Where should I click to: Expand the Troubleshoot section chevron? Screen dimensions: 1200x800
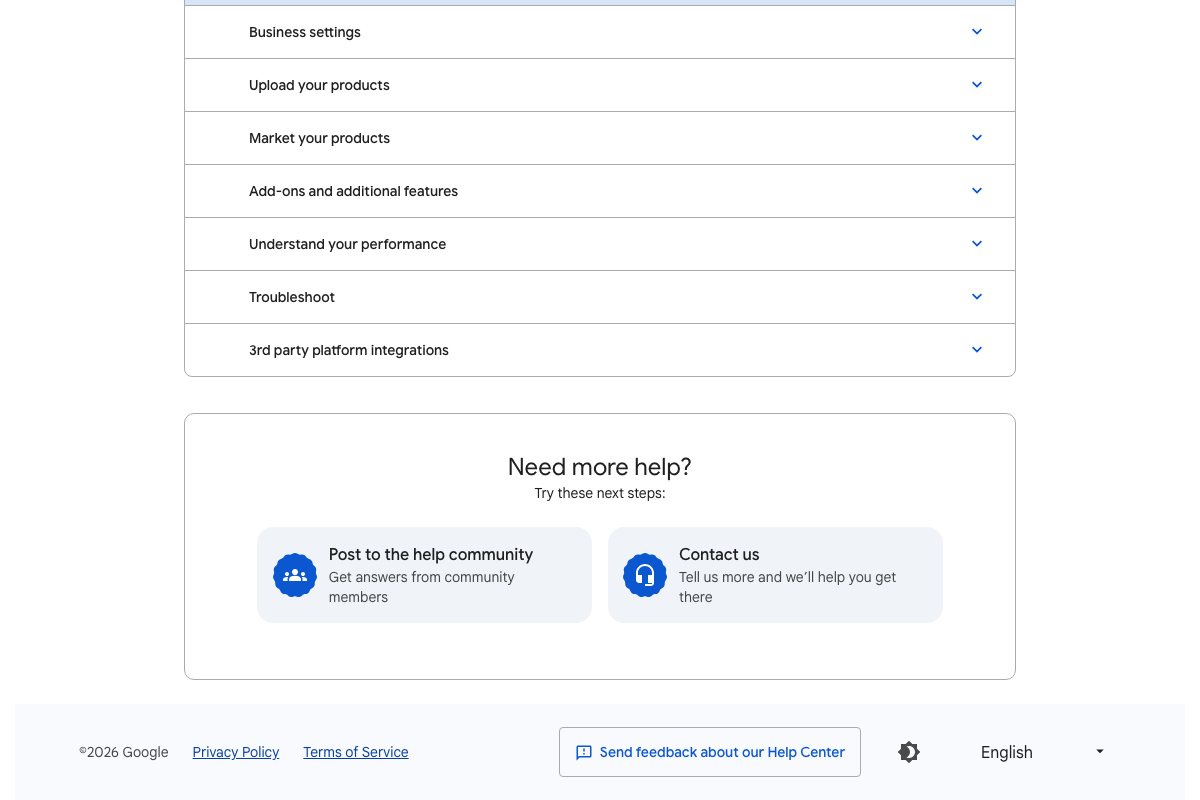click(x=977, y=297)
